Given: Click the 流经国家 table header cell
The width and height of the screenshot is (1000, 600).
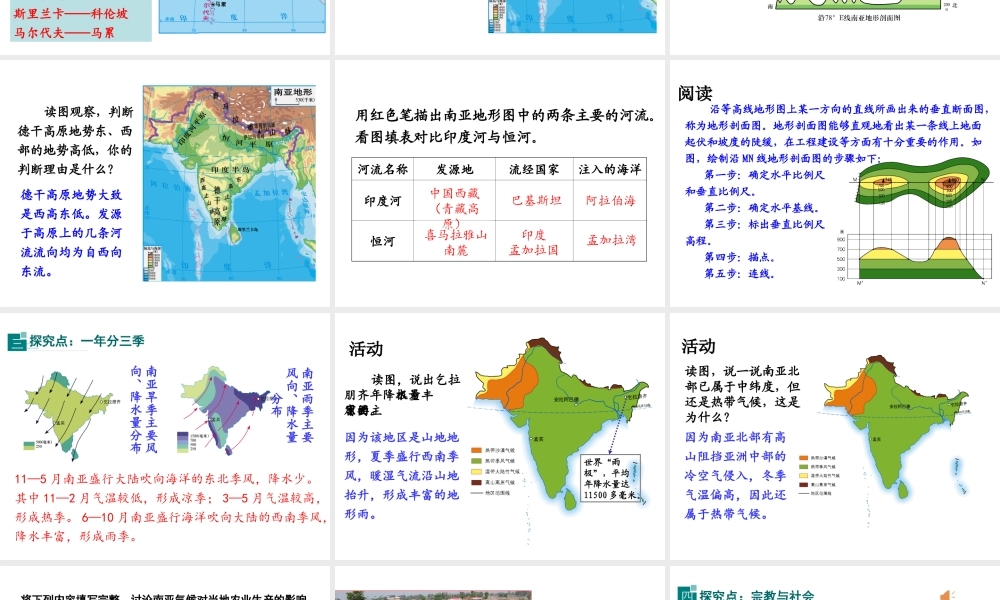Looking at the screenshot, I should [534, 169].
